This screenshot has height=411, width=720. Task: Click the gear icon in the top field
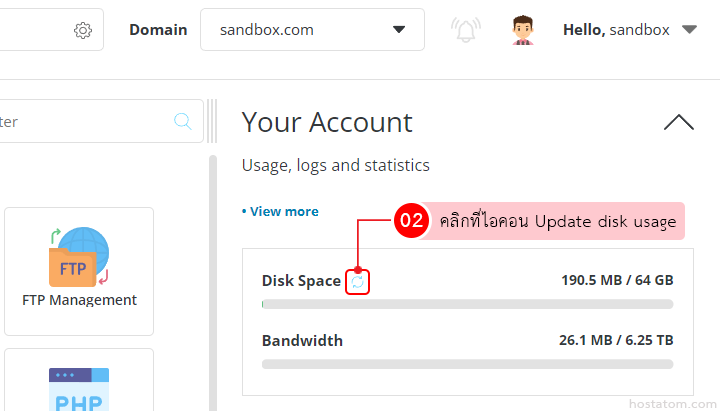coord(83,31)
